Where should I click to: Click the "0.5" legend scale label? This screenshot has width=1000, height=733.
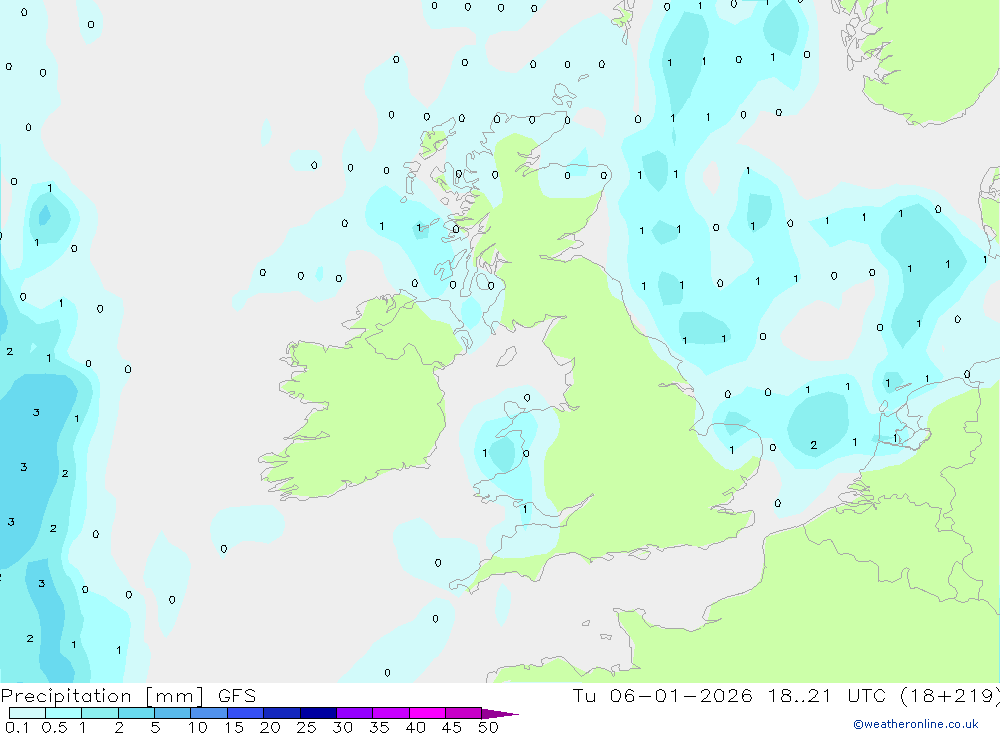tap(54, 727)
